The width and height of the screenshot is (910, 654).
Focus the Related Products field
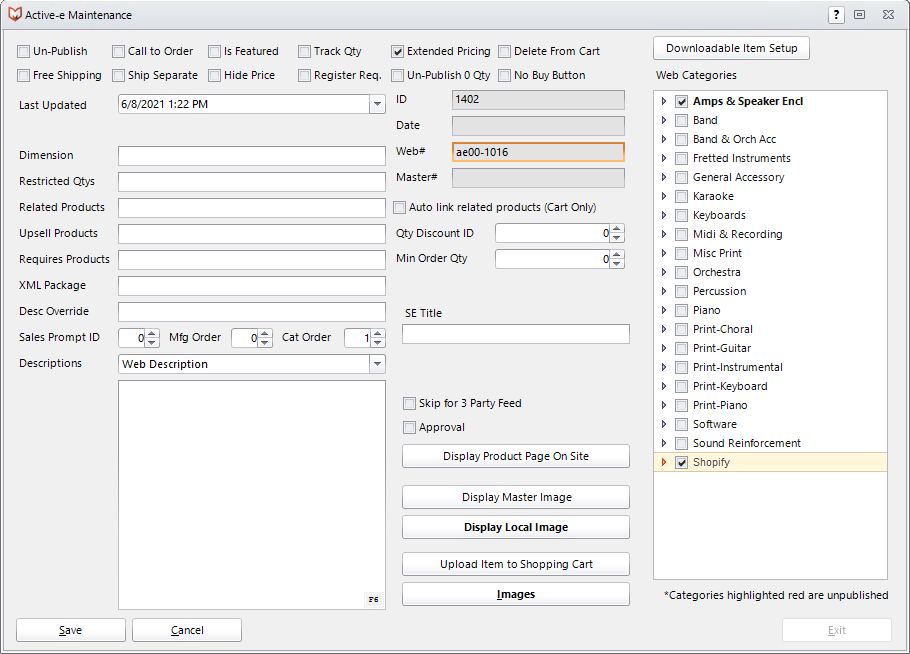pyautogui.click(x=252, y=208)
